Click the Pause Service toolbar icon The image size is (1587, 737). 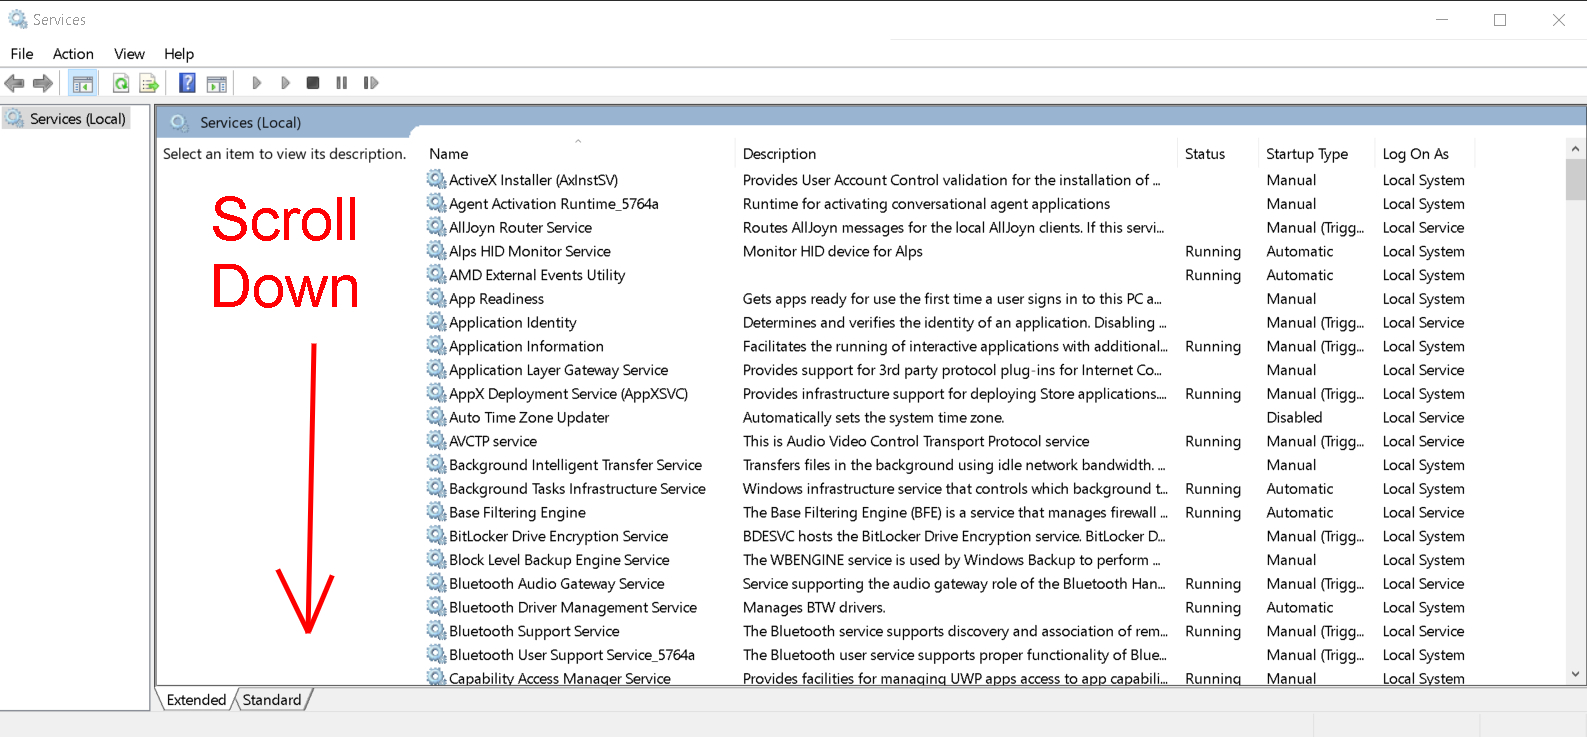(342, 83)
